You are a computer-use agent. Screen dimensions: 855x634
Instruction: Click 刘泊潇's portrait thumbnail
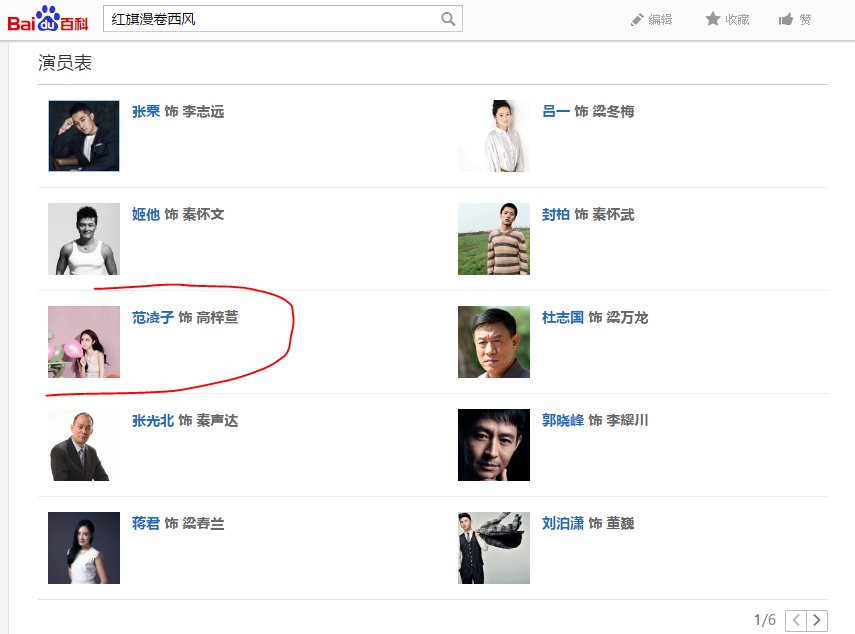pyautogui.click(x=494, y=548)
